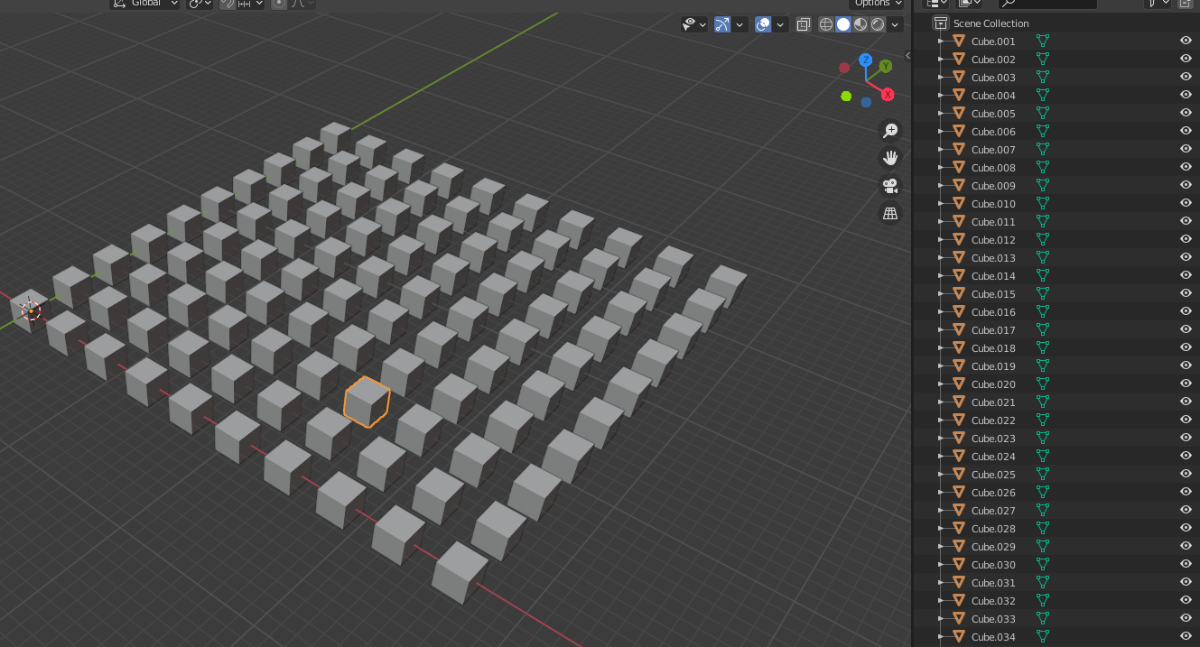Image resolution: width=1200 pixels, height=647 pixels.
Task: Expand the Cube.019 tree row
Action: [x=941, y=366]
